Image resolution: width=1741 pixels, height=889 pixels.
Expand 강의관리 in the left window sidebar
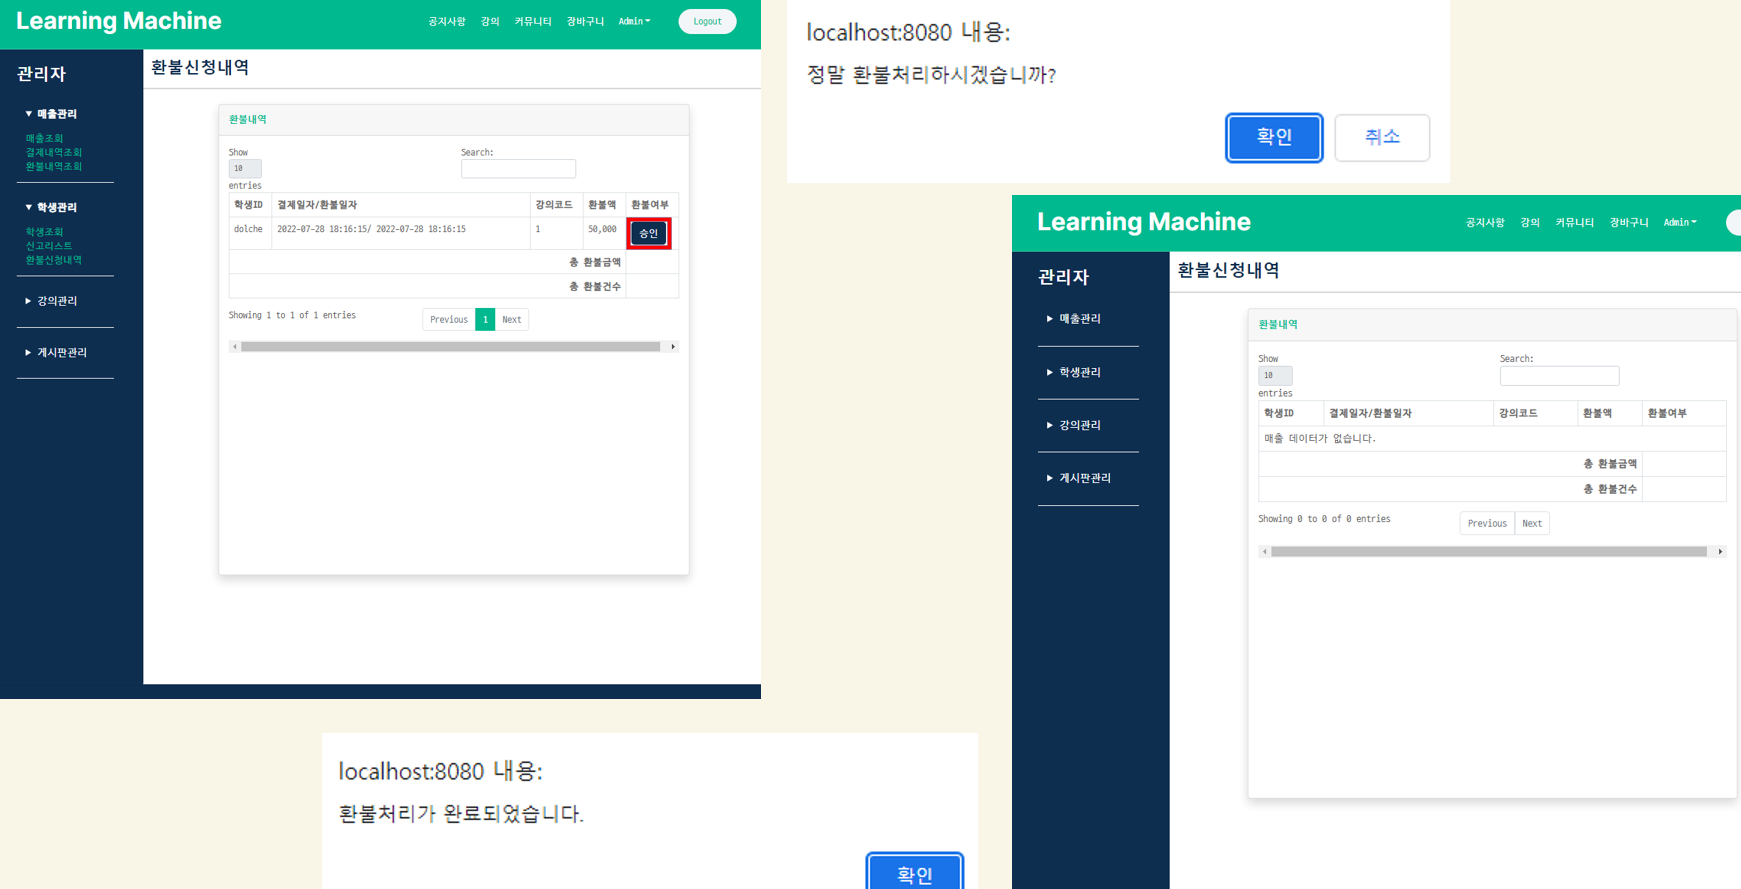coord(51,301)
